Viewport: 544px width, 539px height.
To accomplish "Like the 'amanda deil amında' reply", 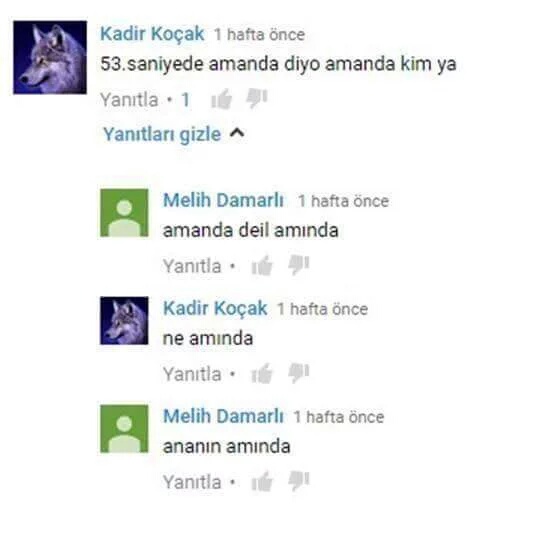I will [x=262, y=266].
